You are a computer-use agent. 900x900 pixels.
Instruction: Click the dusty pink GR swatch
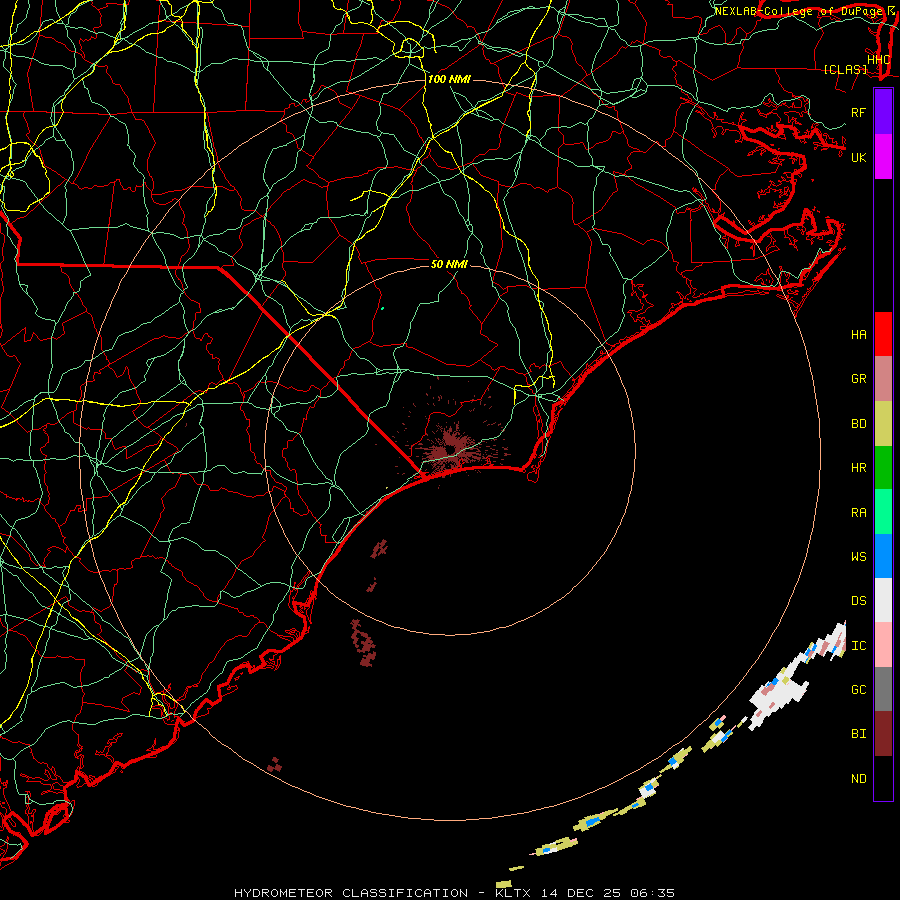coord(883,379)
